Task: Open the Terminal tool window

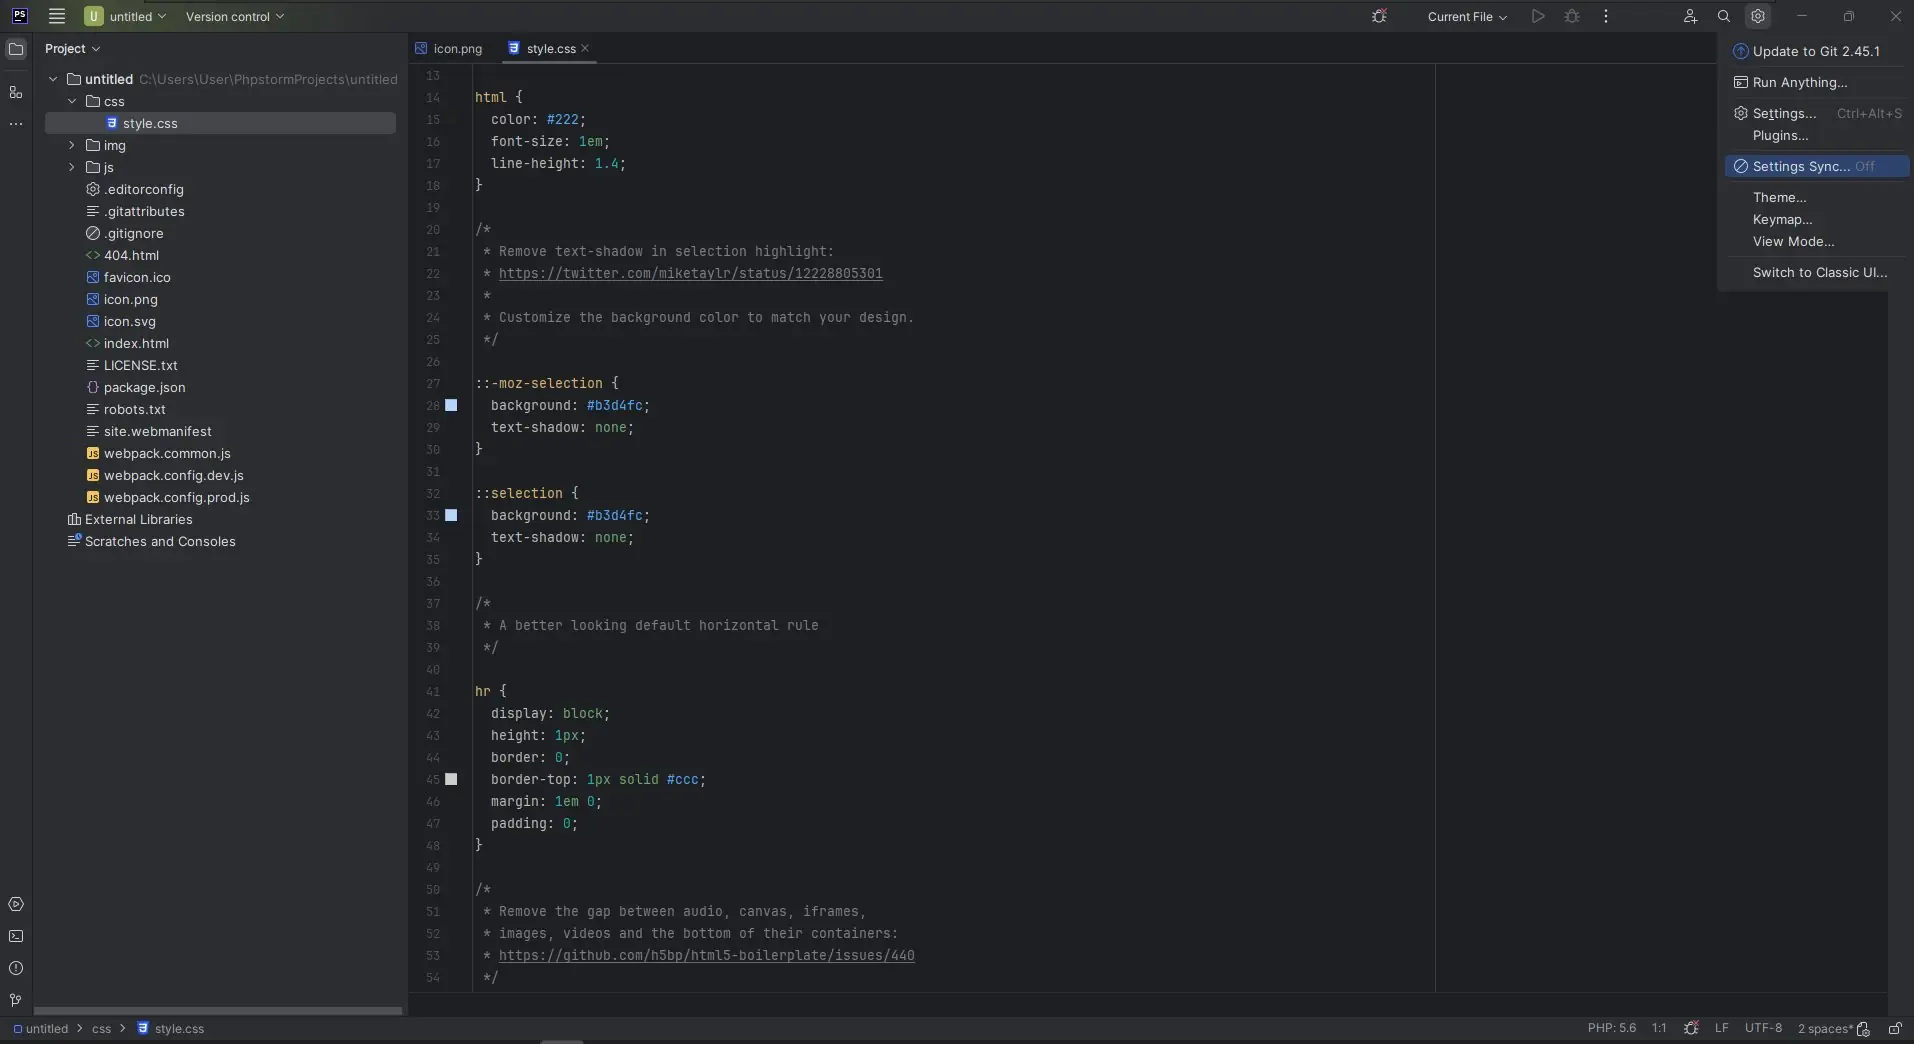Action: click(x=16, y=937)
